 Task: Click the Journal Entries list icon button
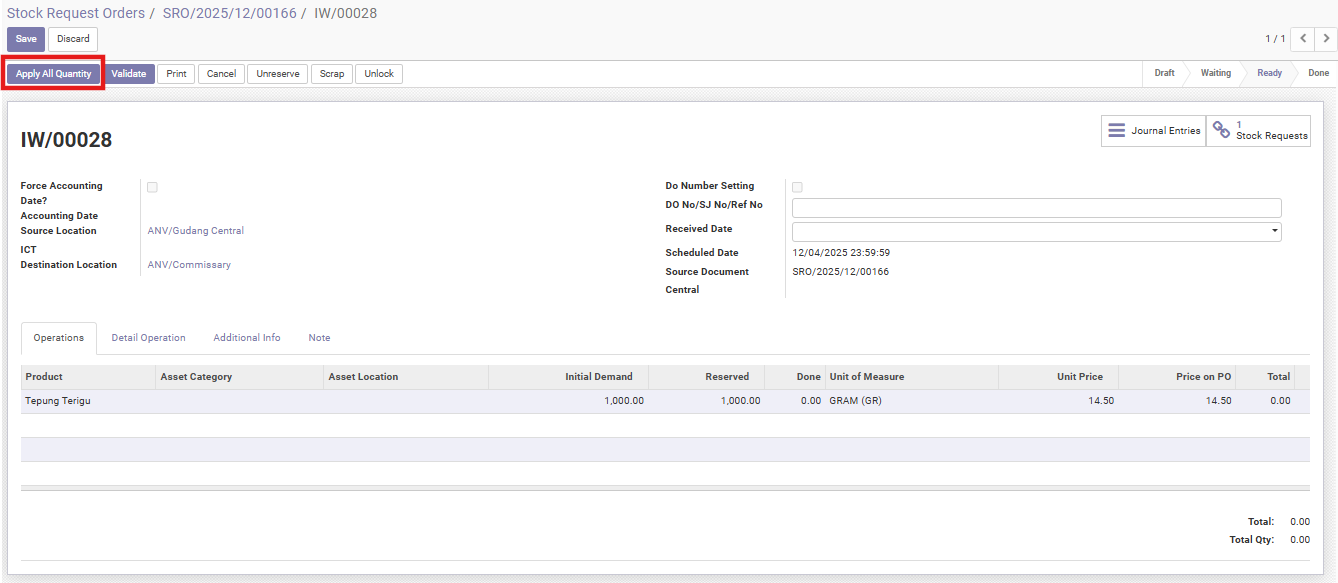coord(1153,131)
